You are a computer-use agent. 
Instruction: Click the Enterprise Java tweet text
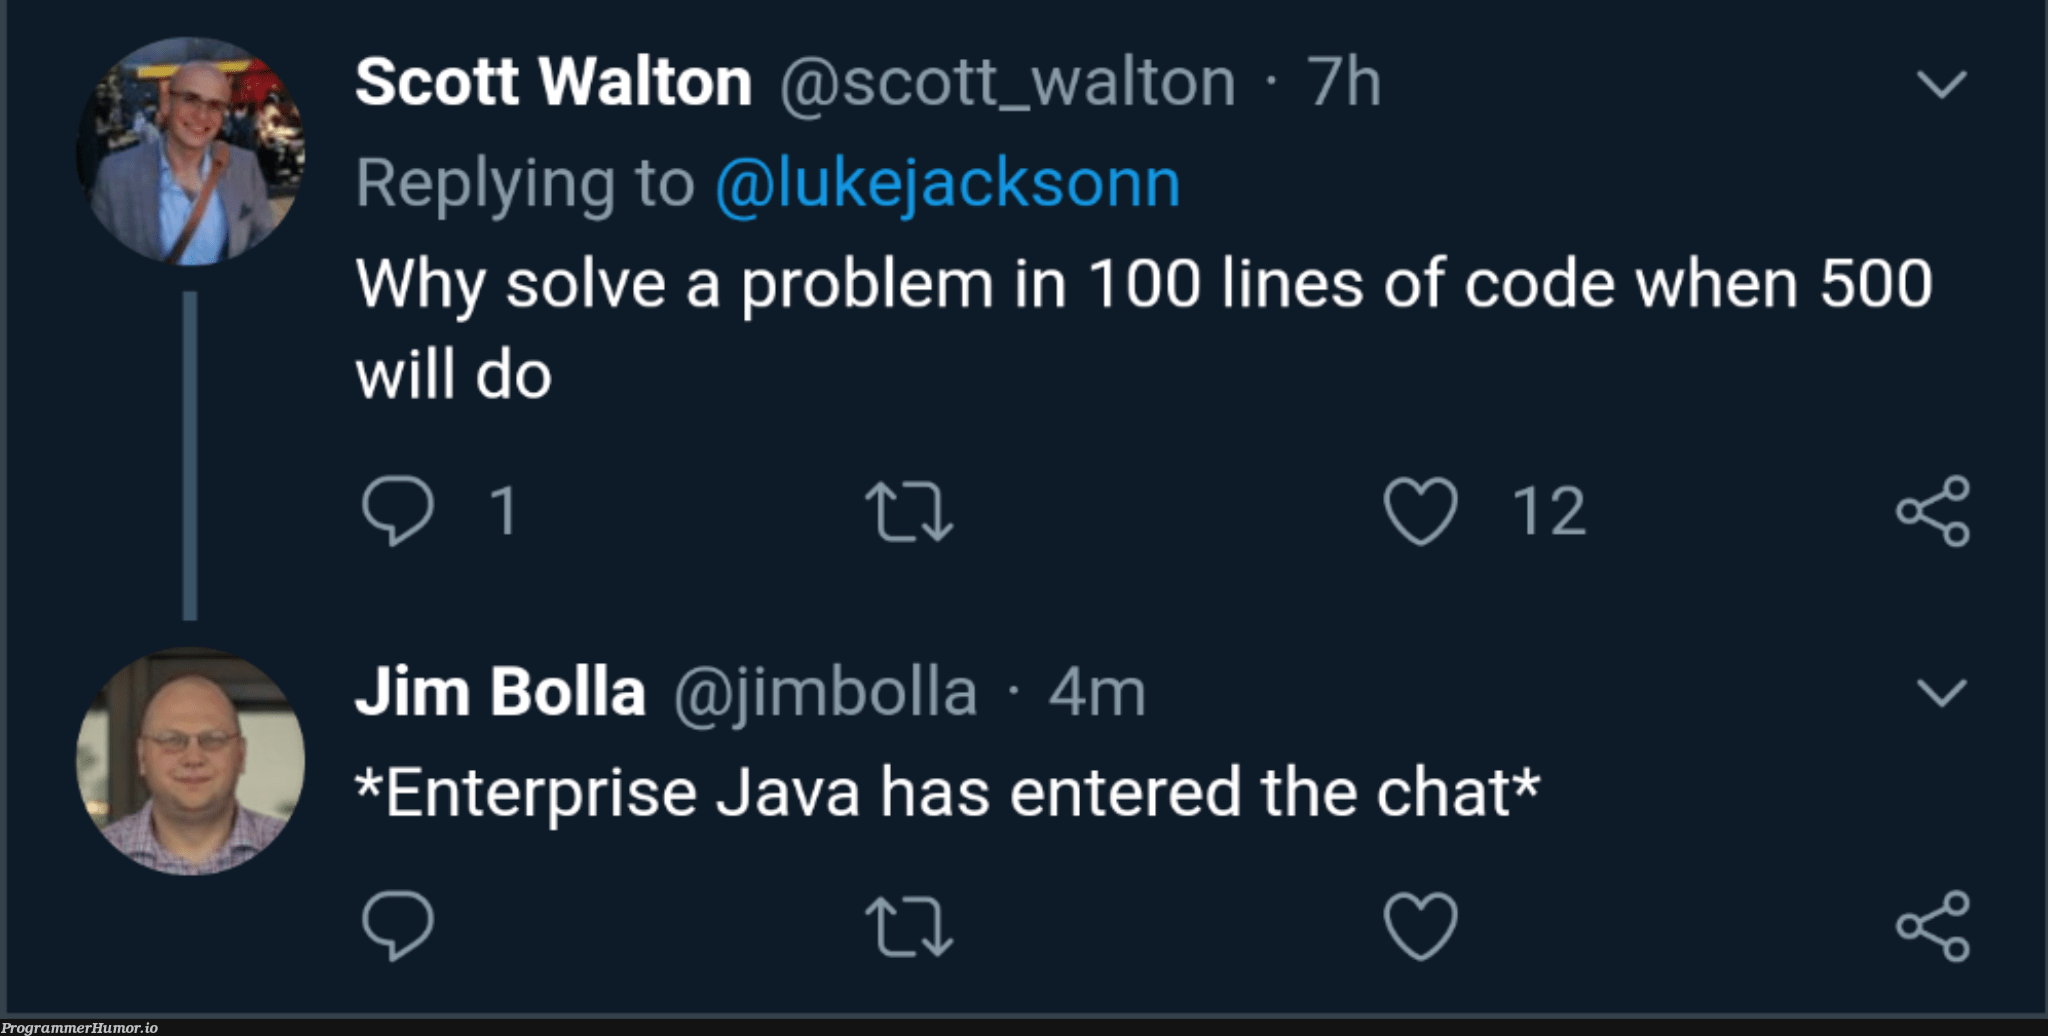click(947, 793)
